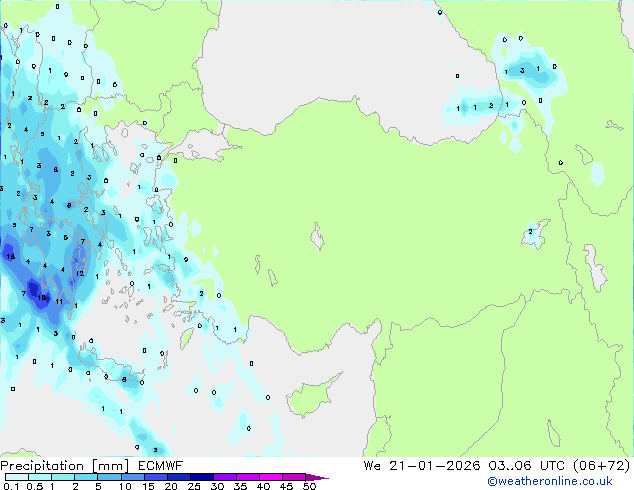Click the legend label "35"
The image size is (634, 490).
(x=240, y=486)
